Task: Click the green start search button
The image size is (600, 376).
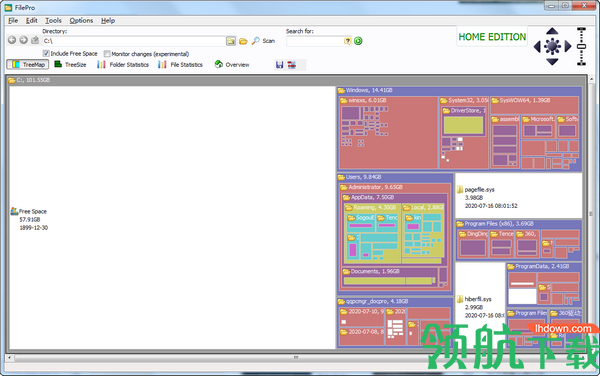Action: [x=358, y=41]
